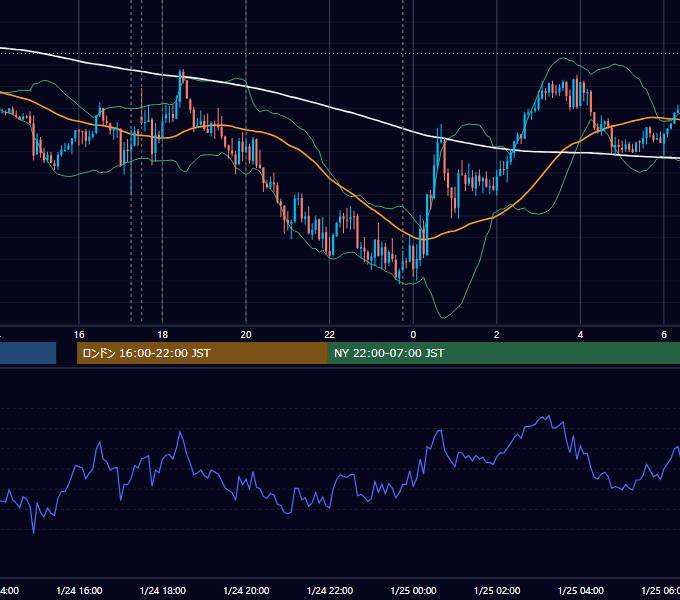
Task: Click the 6 hour label on price chart axis
Action: 664,335
